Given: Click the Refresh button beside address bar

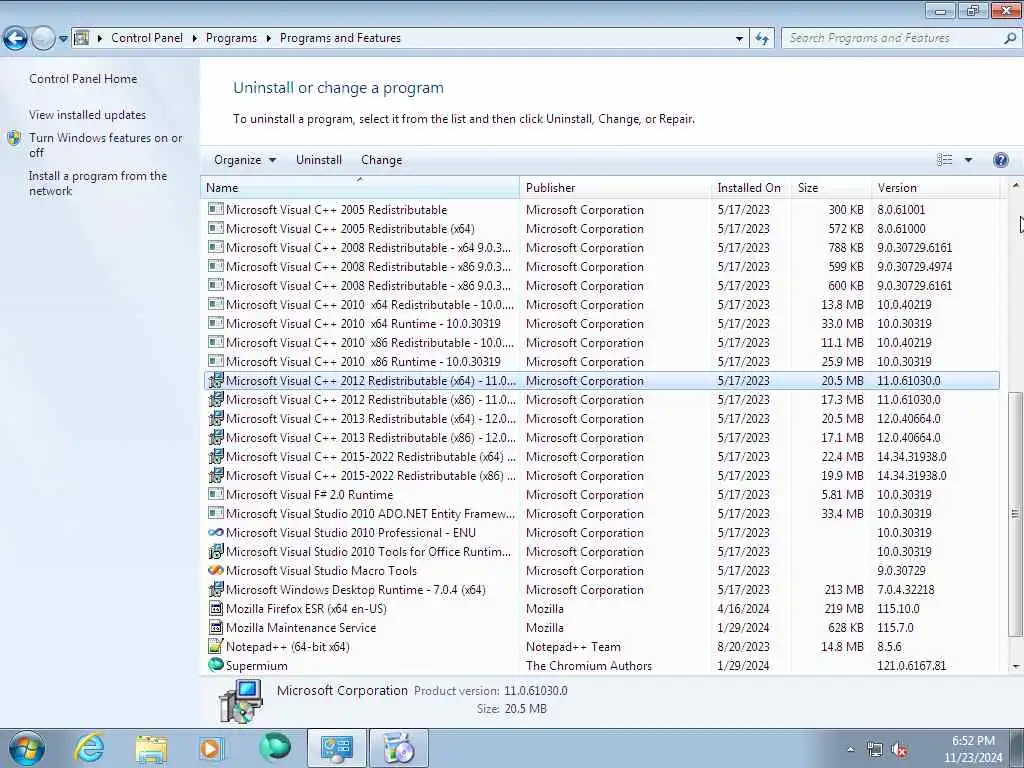Looking at the screenshot, I should 761,39.
